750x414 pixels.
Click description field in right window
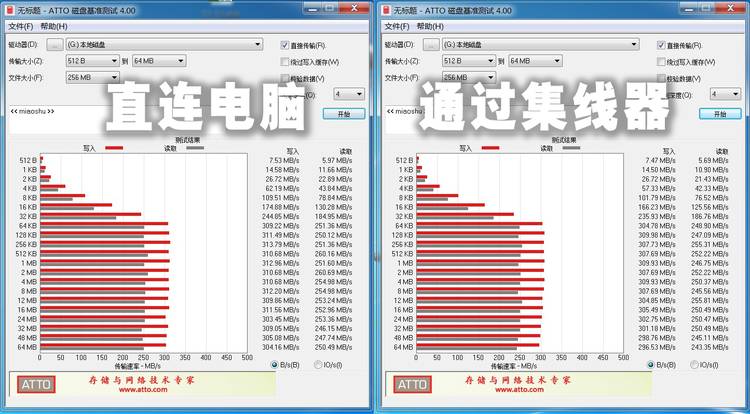(539, 120)
